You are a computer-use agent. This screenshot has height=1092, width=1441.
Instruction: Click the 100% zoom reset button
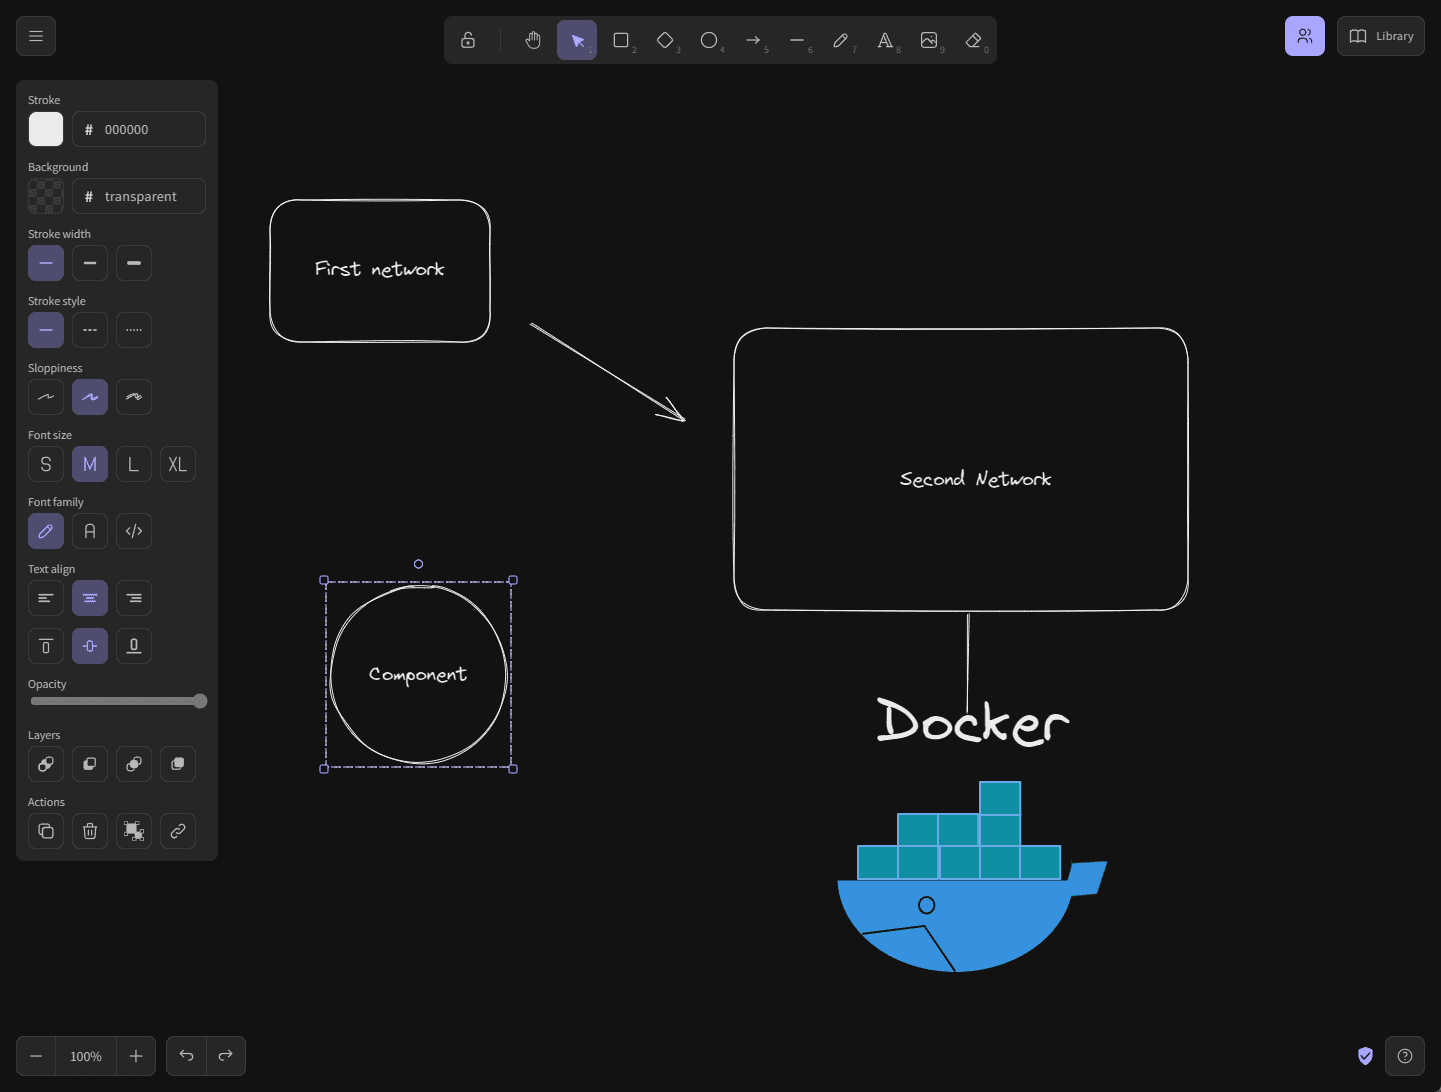click(86, 1056)
